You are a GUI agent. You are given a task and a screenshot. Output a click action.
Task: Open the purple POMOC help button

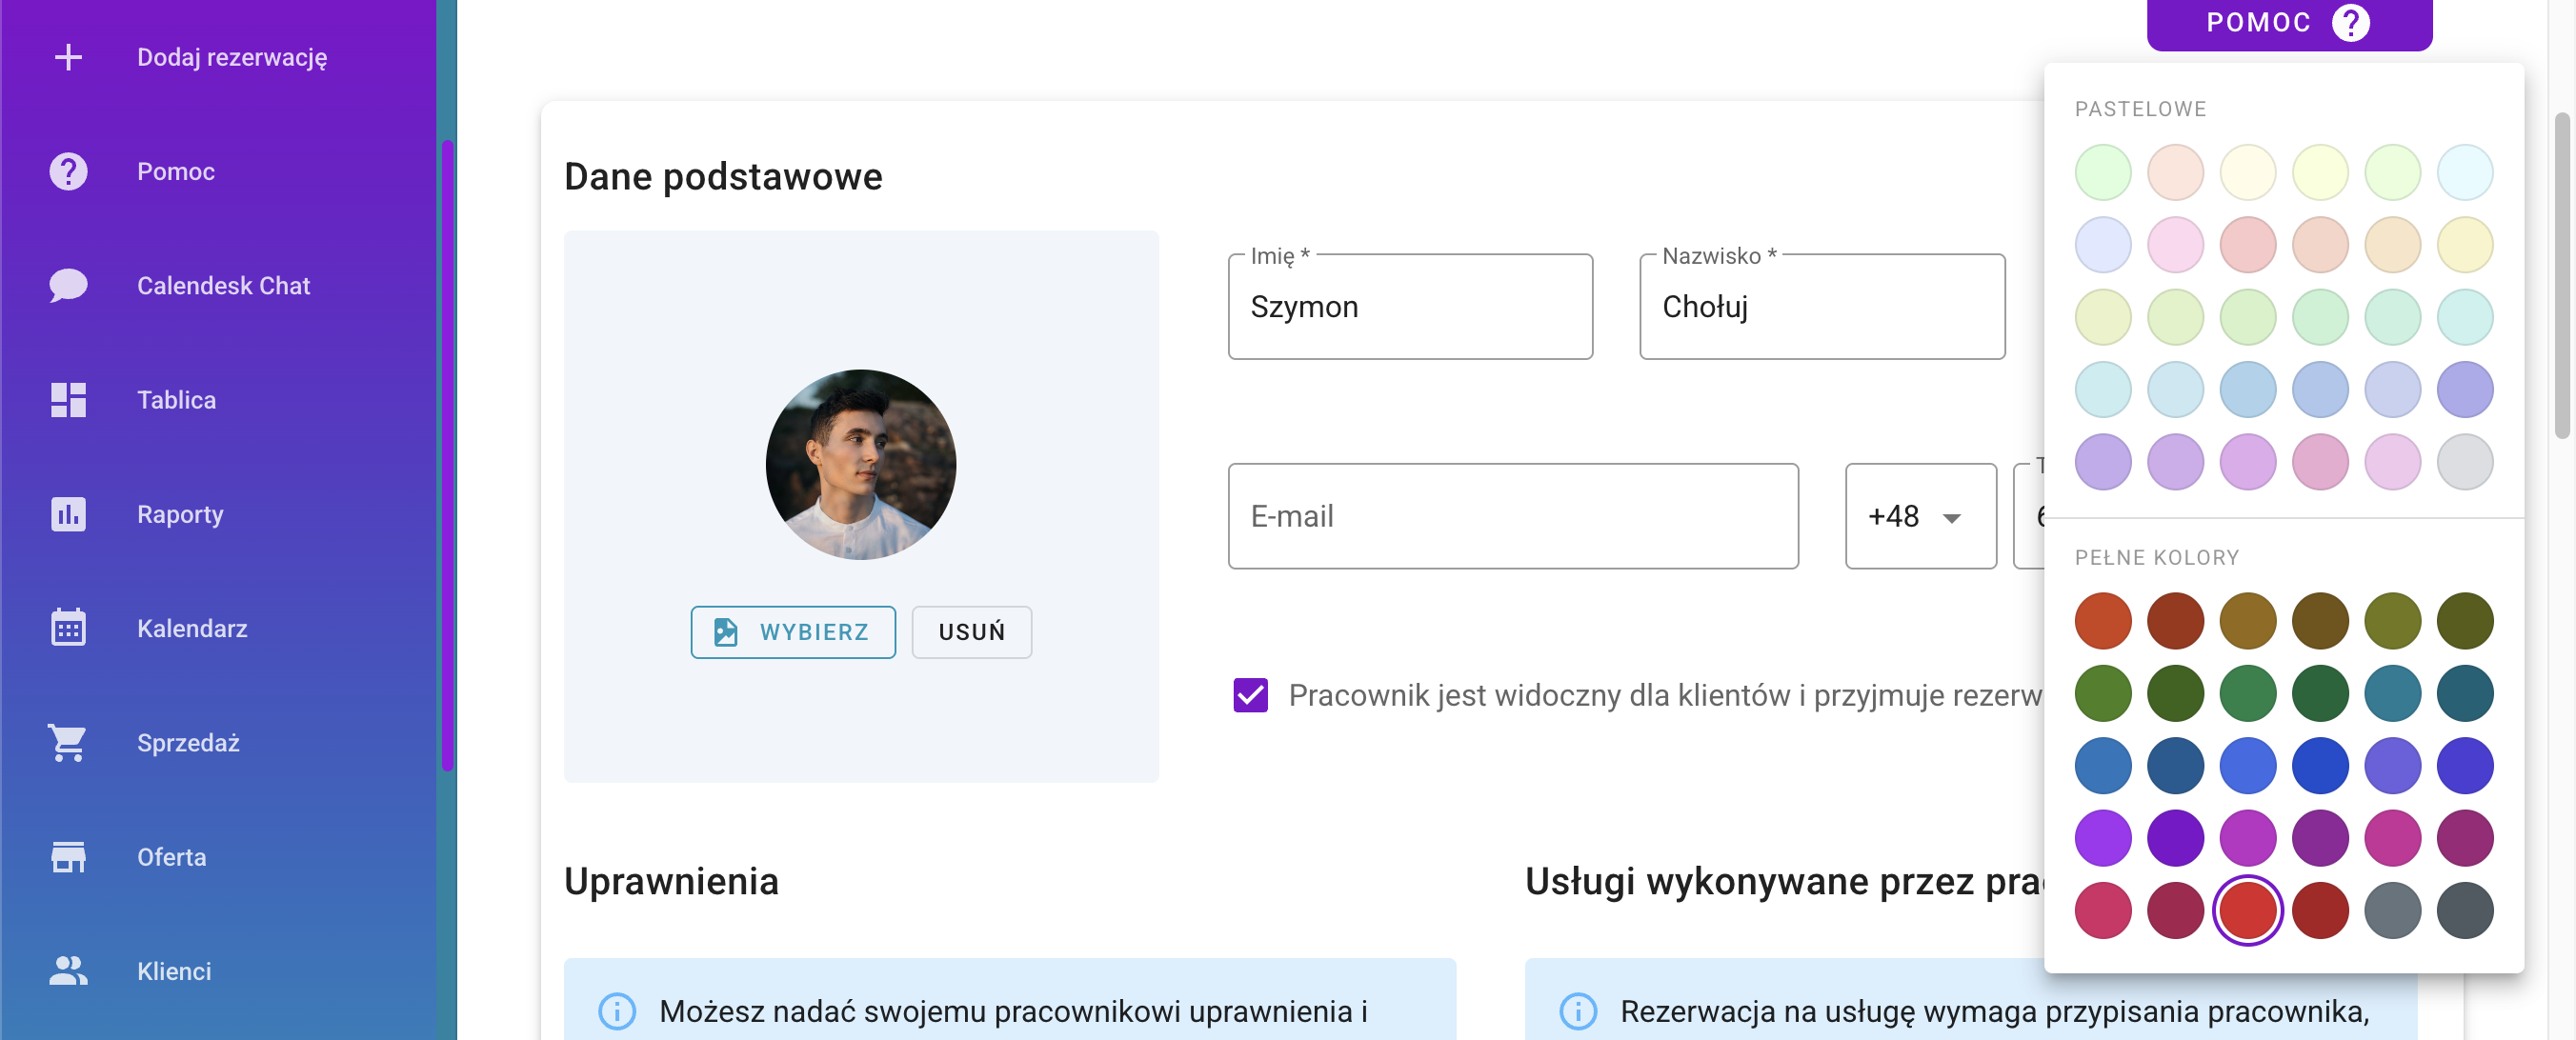coord(2289,23)
